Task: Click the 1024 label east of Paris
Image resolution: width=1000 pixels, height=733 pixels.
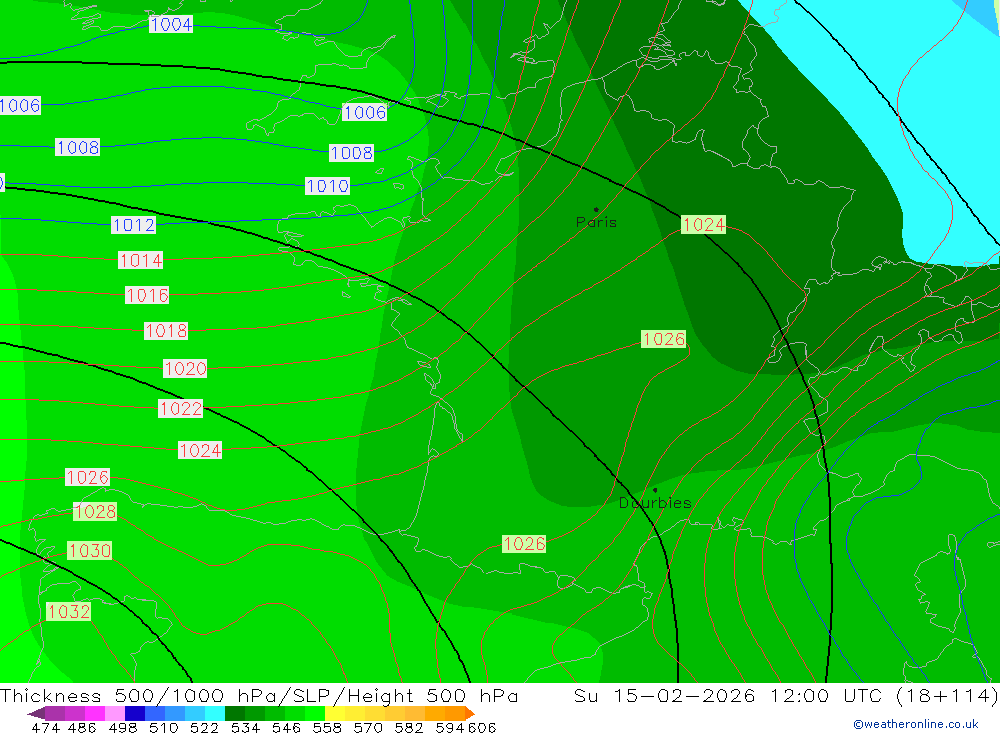Action: click(x=703, y=225)
